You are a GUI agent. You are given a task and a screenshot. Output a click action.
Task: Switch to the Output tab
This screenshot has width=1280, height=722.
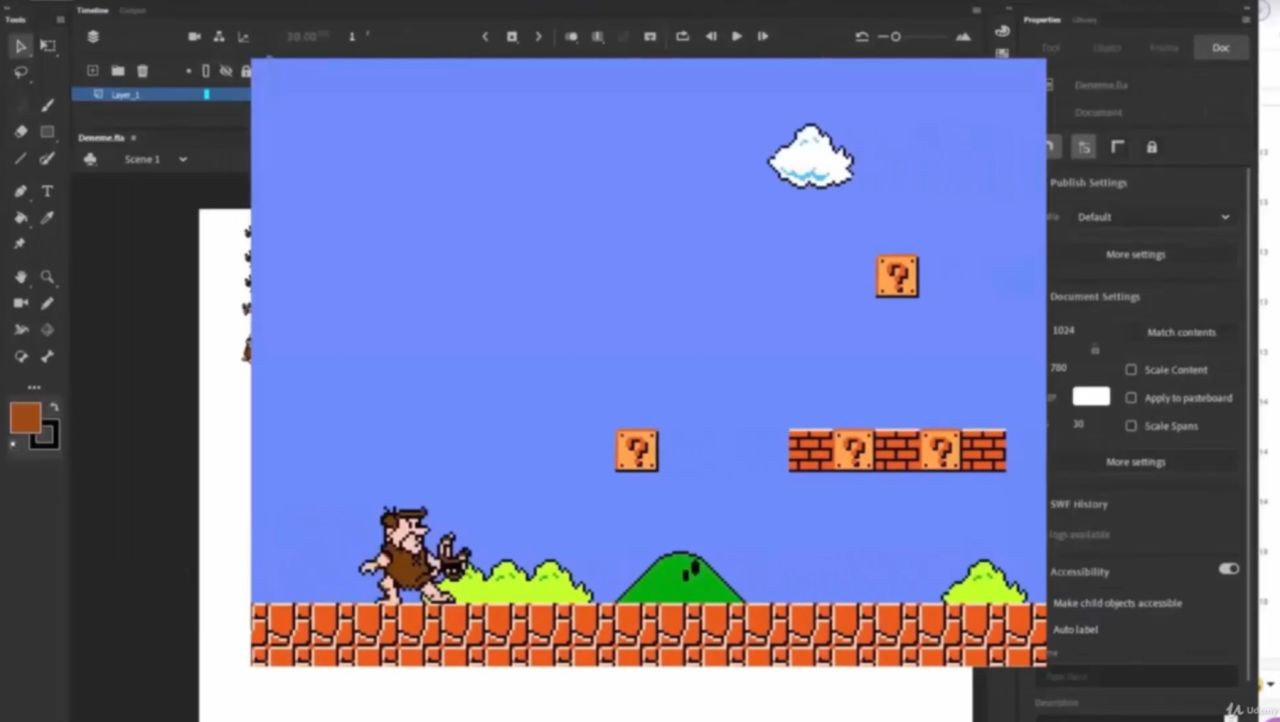[x=132, y=10]
